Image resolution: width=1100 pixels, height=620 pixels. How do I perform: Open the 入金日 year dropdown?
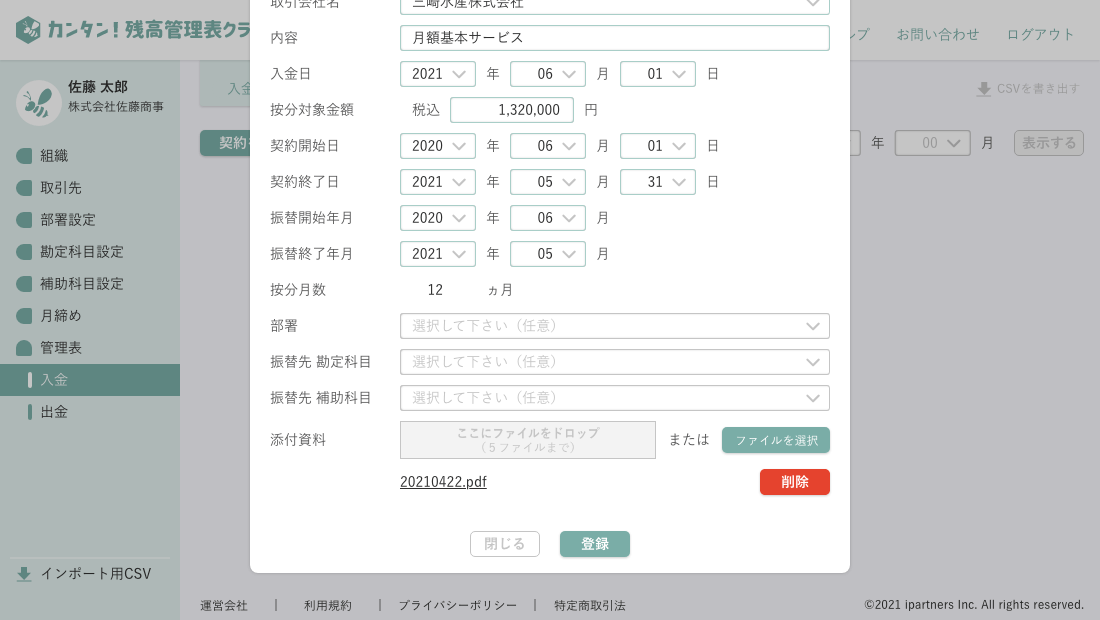438,74
